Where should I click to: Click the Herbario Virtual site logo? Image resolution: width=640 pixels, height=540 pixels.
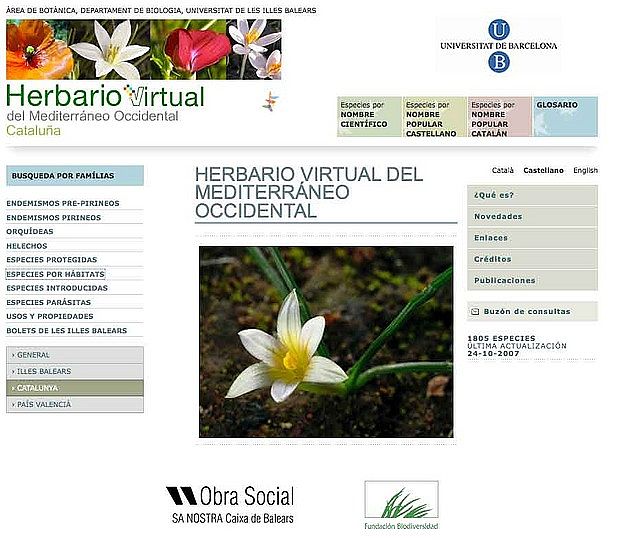(x=105, y=109)
